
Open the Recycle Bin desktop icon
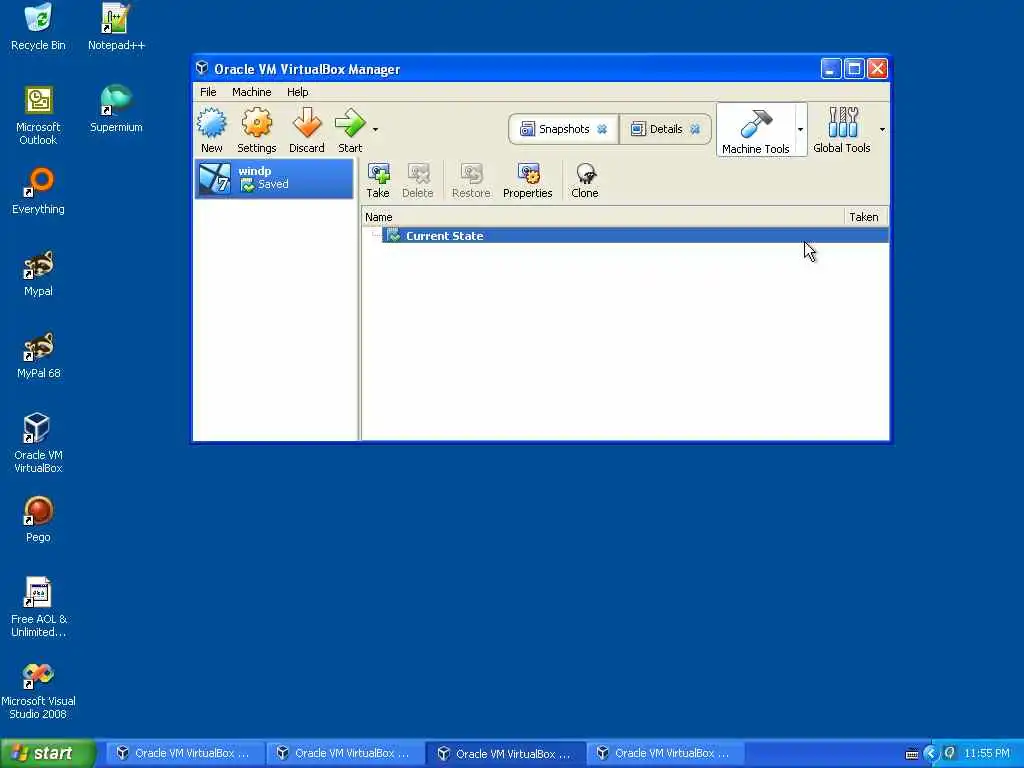38,27
